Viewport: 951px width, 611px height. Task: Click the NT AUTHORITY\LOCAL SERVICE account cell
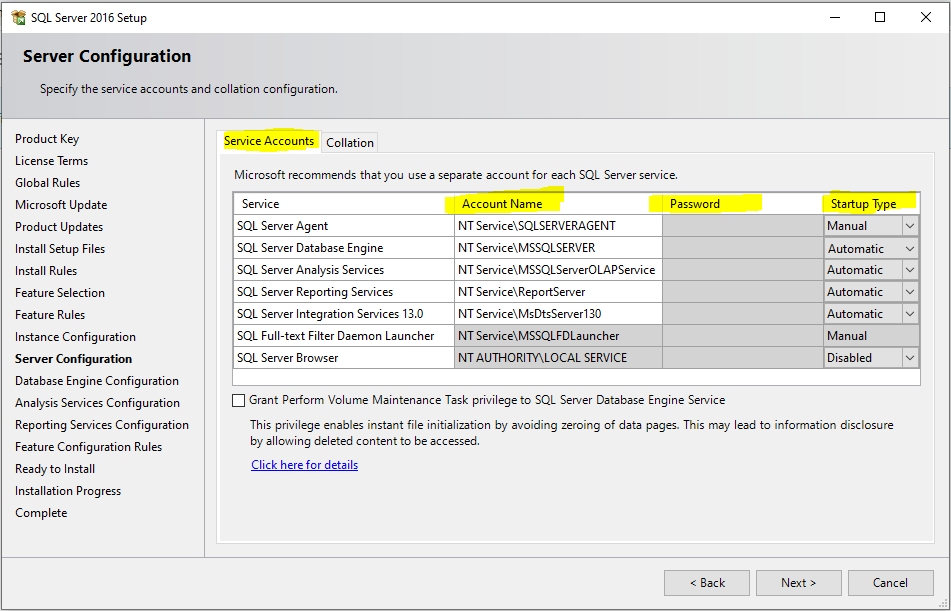558,358
